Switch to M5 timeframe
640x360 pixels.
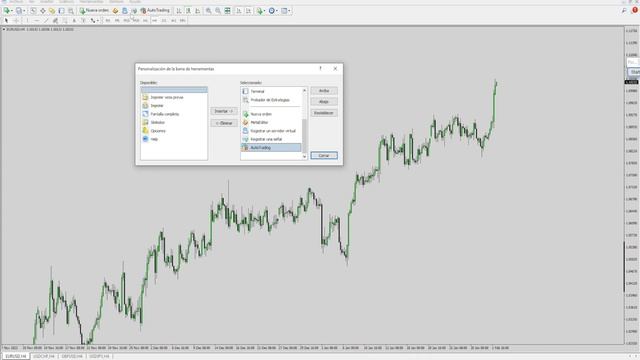[117, 20]
